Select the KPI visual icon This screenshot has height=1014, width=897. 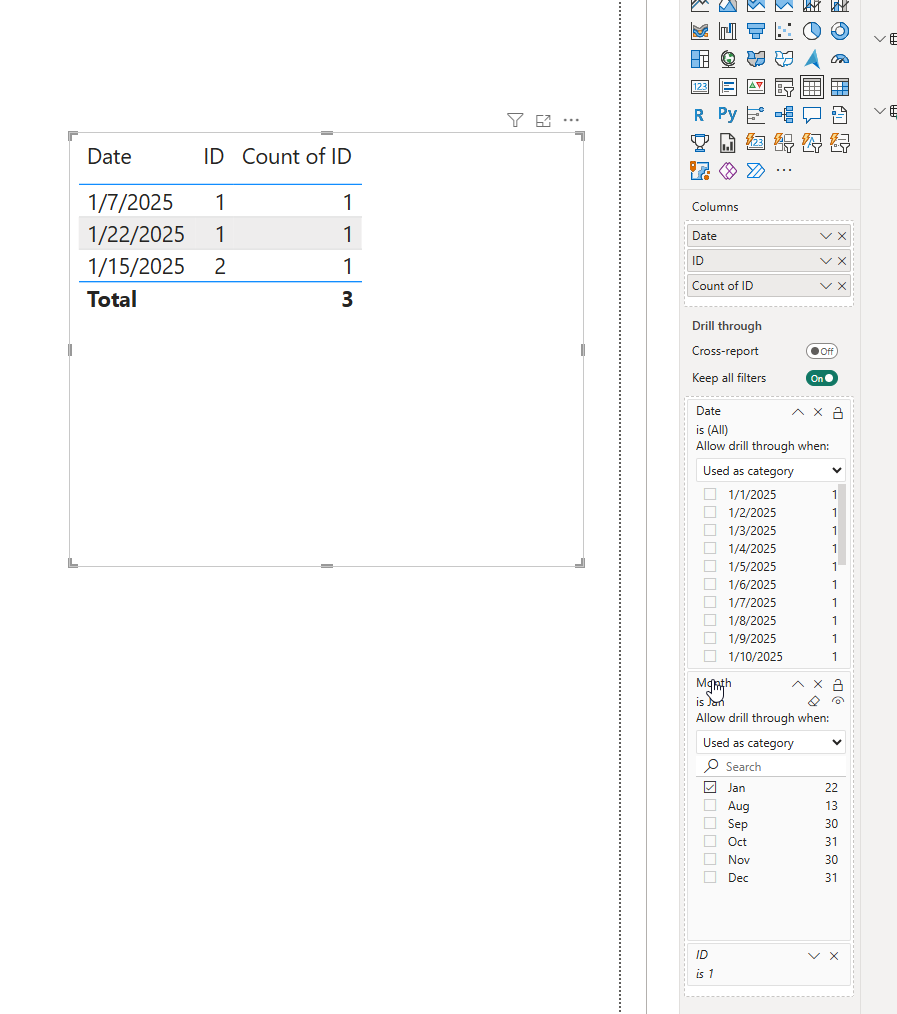pyautogui.click(x=755, y=87)
